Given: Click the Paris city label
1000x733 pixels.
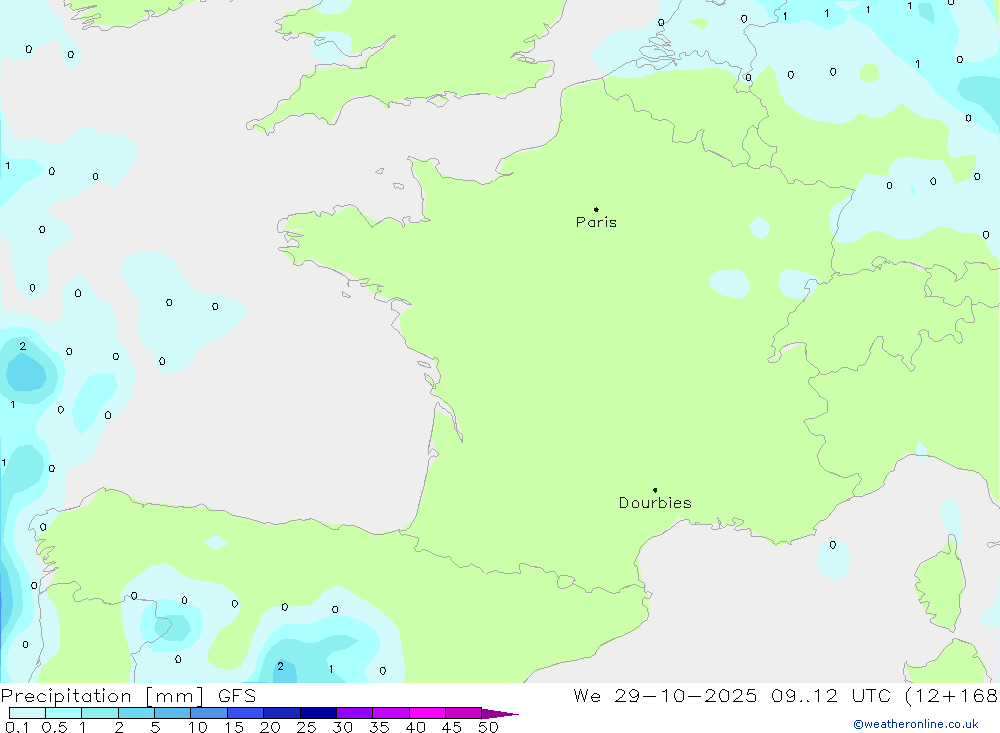Looking at the screenshot, I should [x=596, y=222].
